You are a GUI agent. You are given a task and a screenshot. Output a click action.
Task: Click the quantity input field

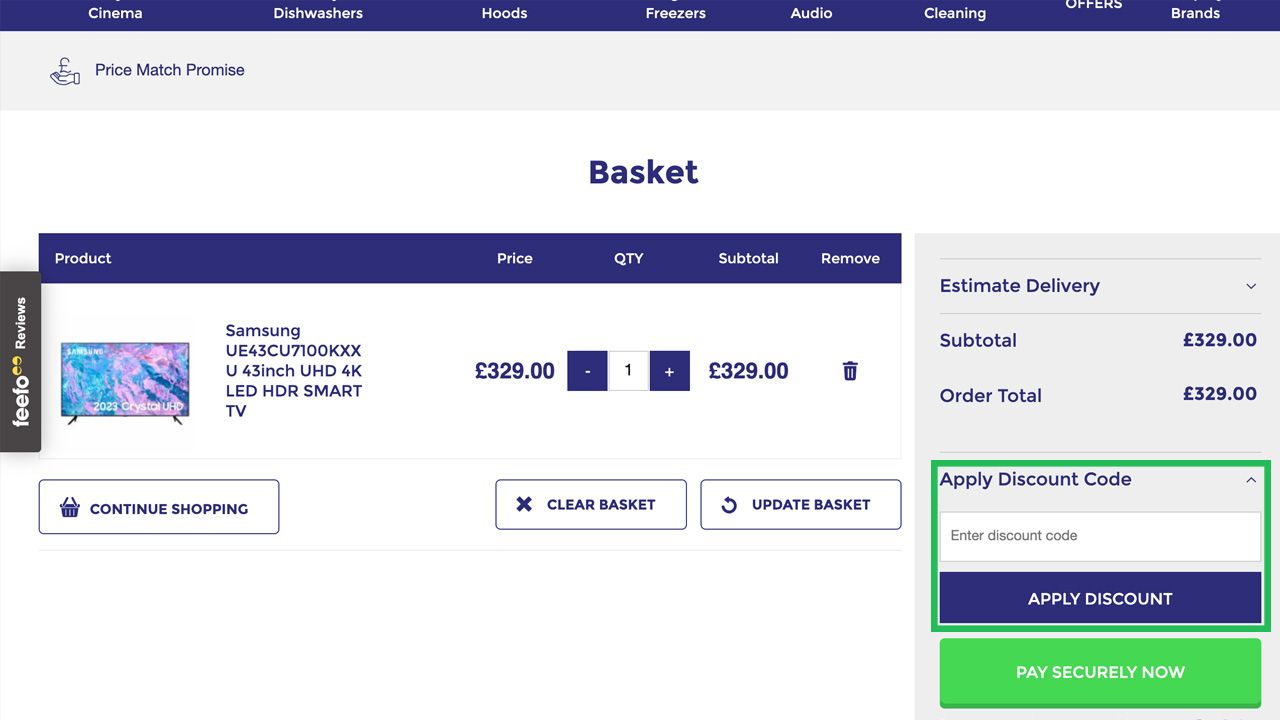tap(628, 371)
